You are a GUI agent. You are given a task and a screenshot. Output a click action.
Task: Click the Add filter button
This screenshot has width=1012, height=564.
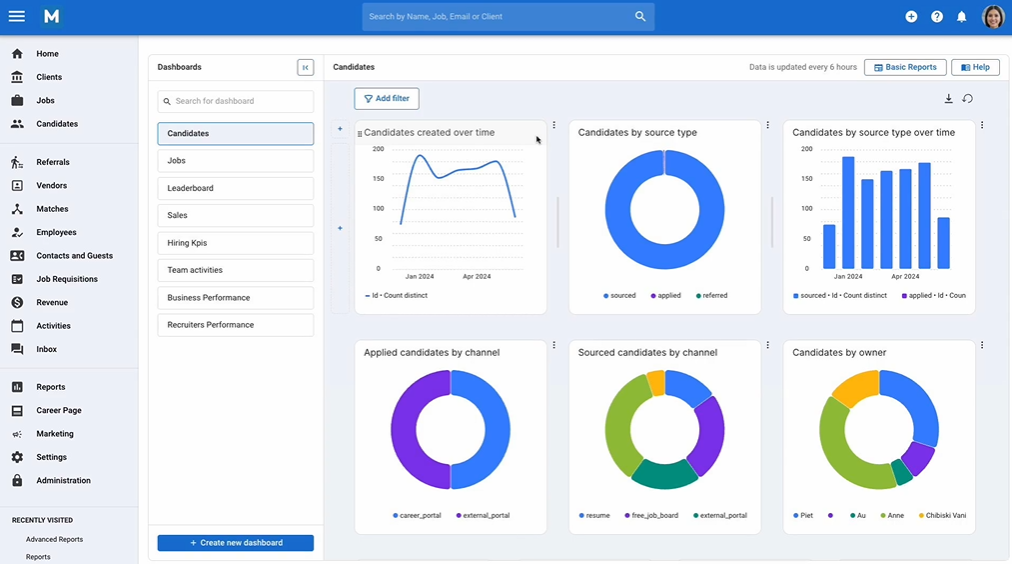click(x=387, y=99)
